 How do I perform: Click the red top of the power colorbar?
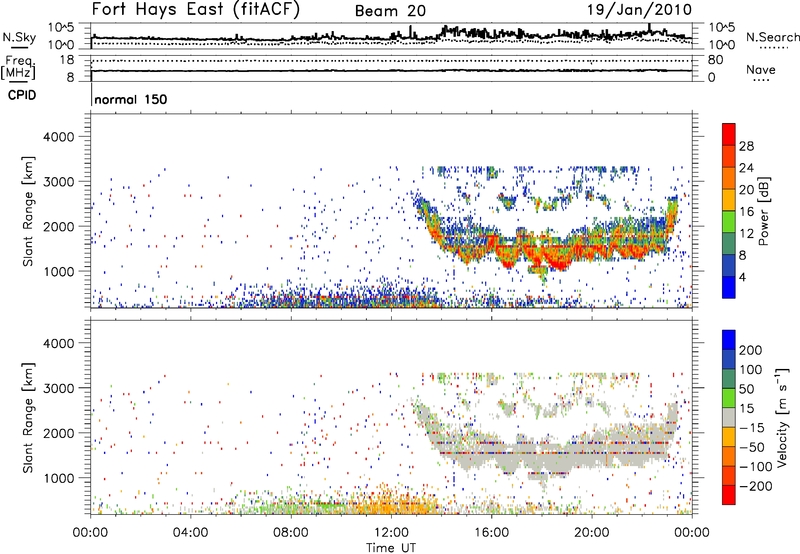[729, 134]
